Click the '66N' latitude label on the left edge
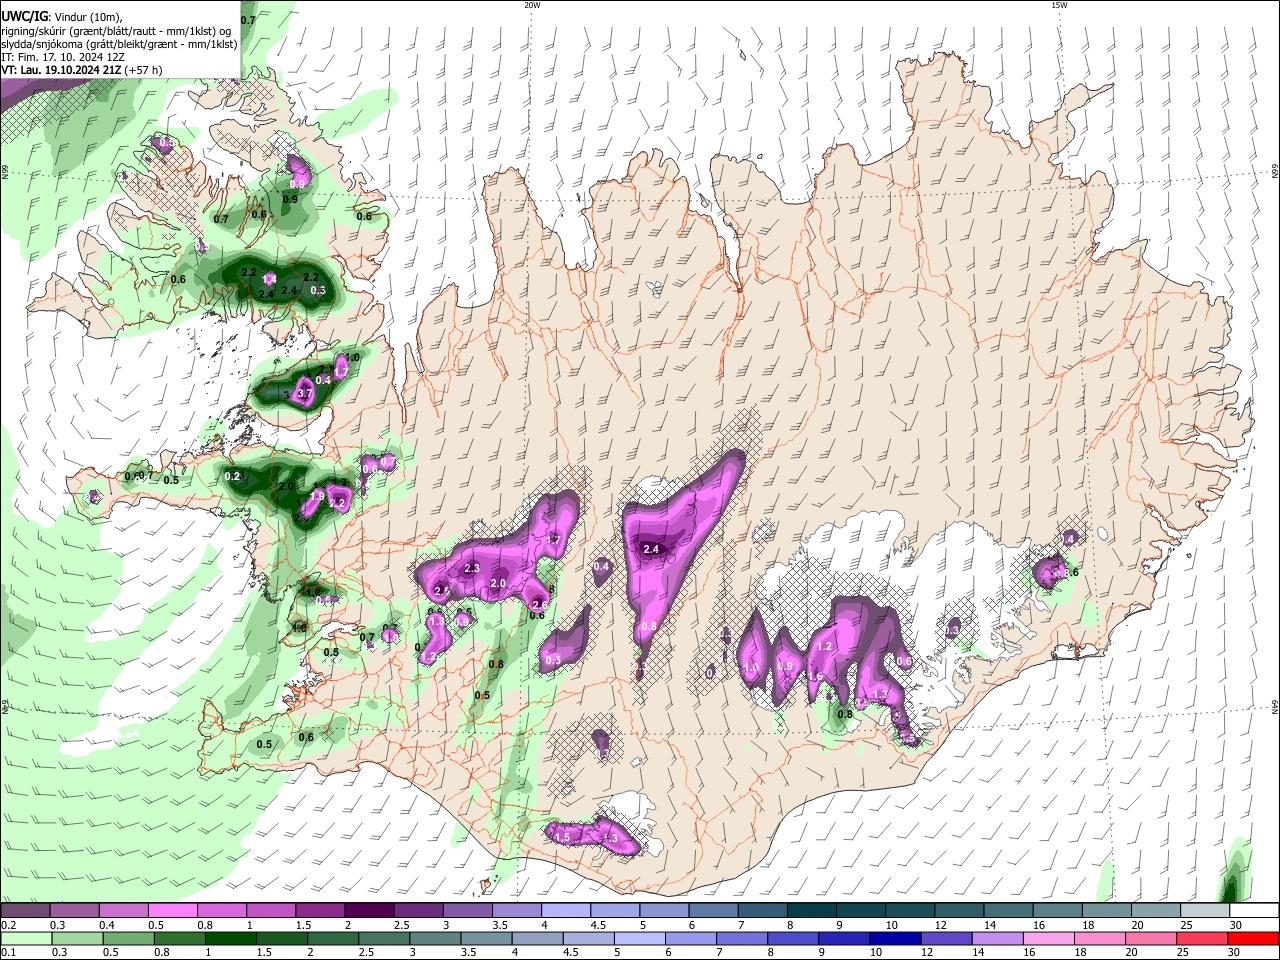This screenshot has height=960, width=1280. pyautogui.click(x=5, y=172)
